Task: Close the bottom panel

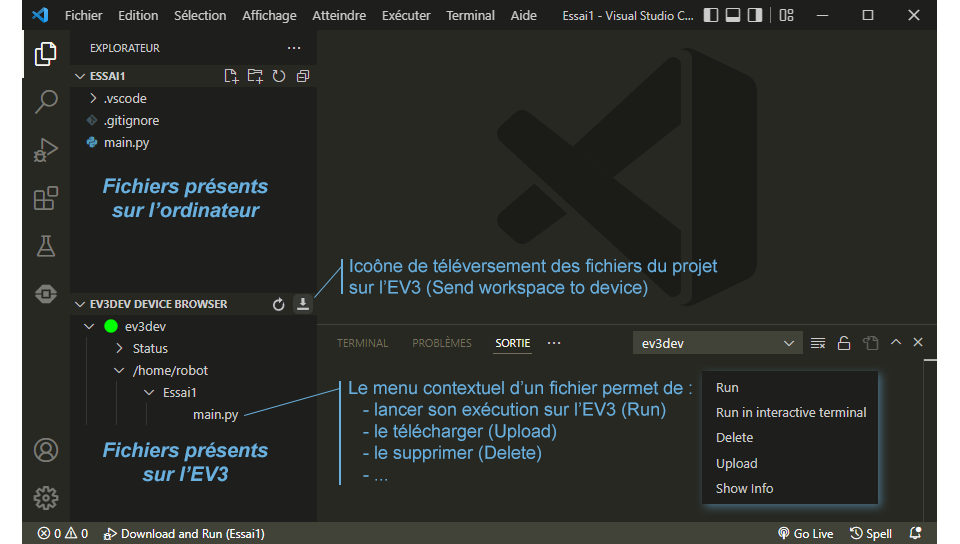Action: (918, 342)
